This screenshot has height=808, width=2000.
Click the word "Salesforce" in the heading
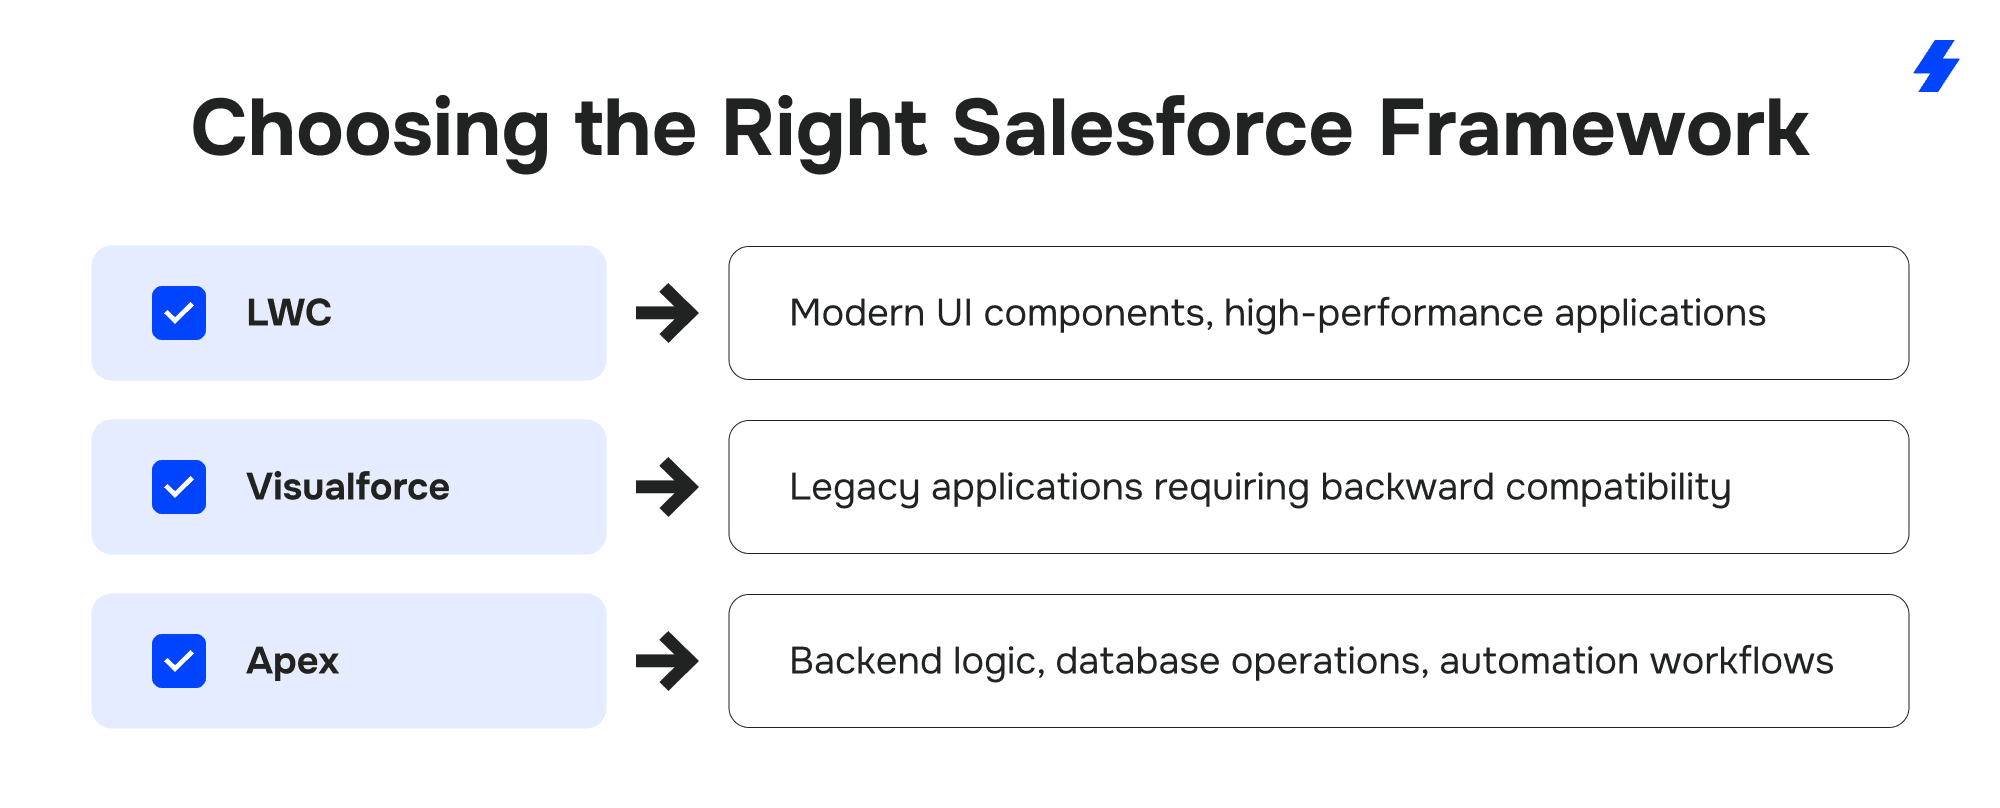1152,128
